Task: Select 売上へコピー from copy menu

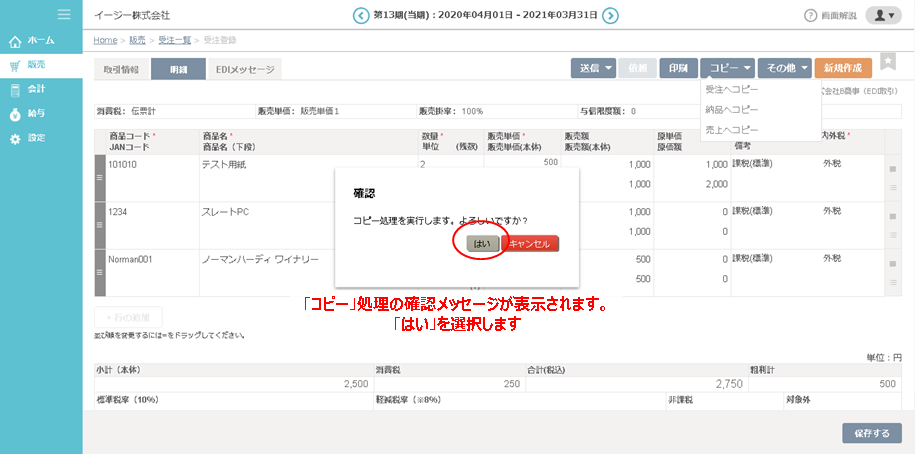Action: (x=732, y=130)
